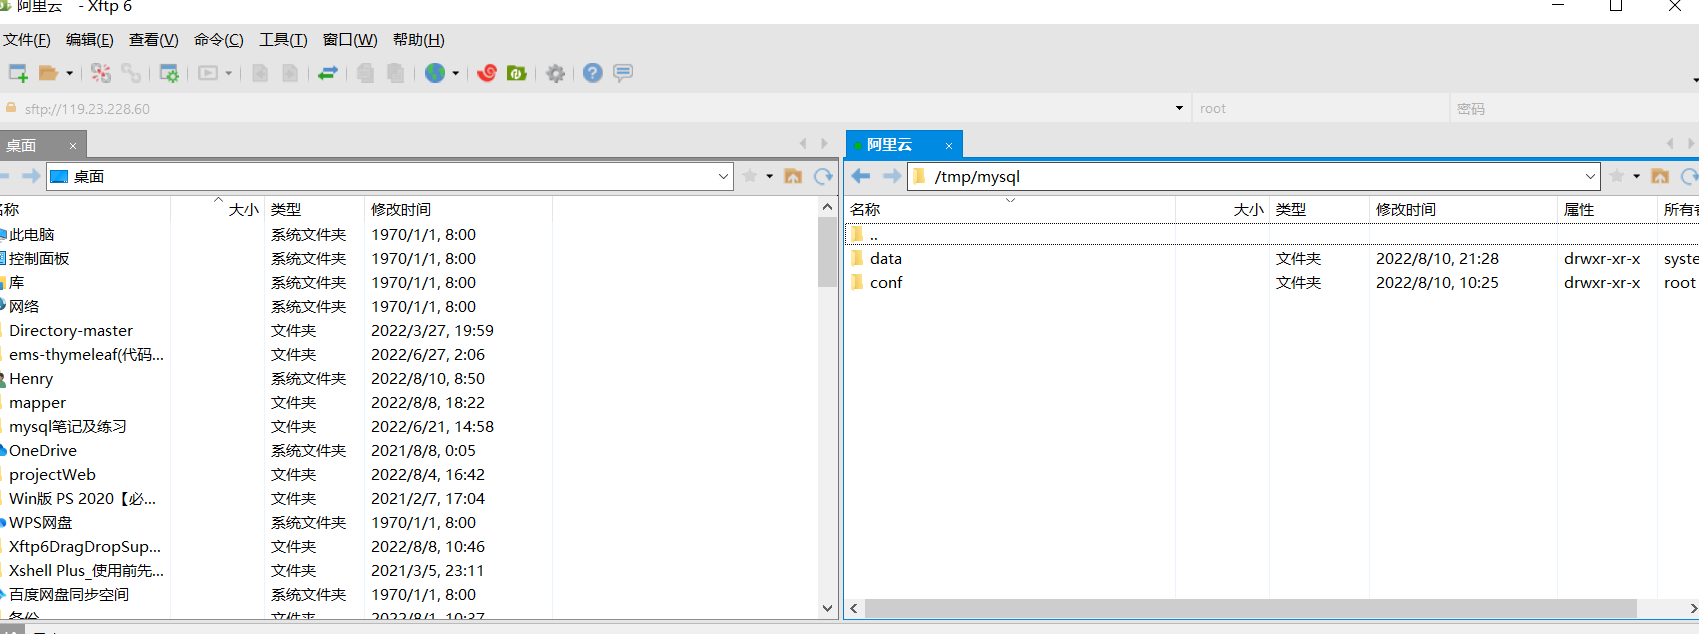1699x634 pixels.
Task: Switch to the 阿里云 remote tab
Action: 890,145
